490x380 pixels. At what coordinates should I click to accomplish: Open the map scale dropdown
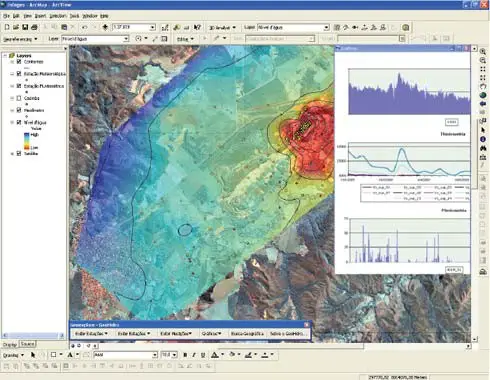(x=152, y=27)
